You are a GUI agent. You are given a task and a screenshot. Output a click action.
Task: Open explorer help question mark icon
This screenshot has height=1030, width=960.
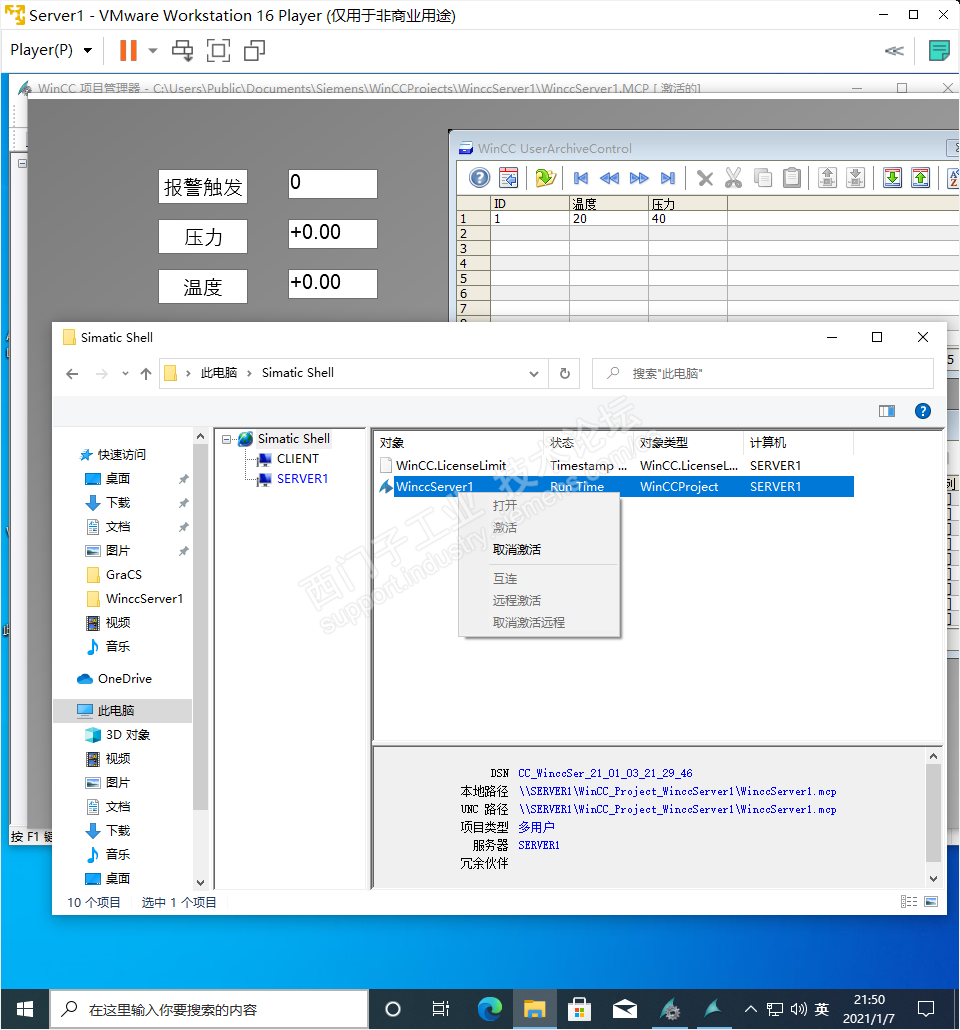click(x=923, y=411)
